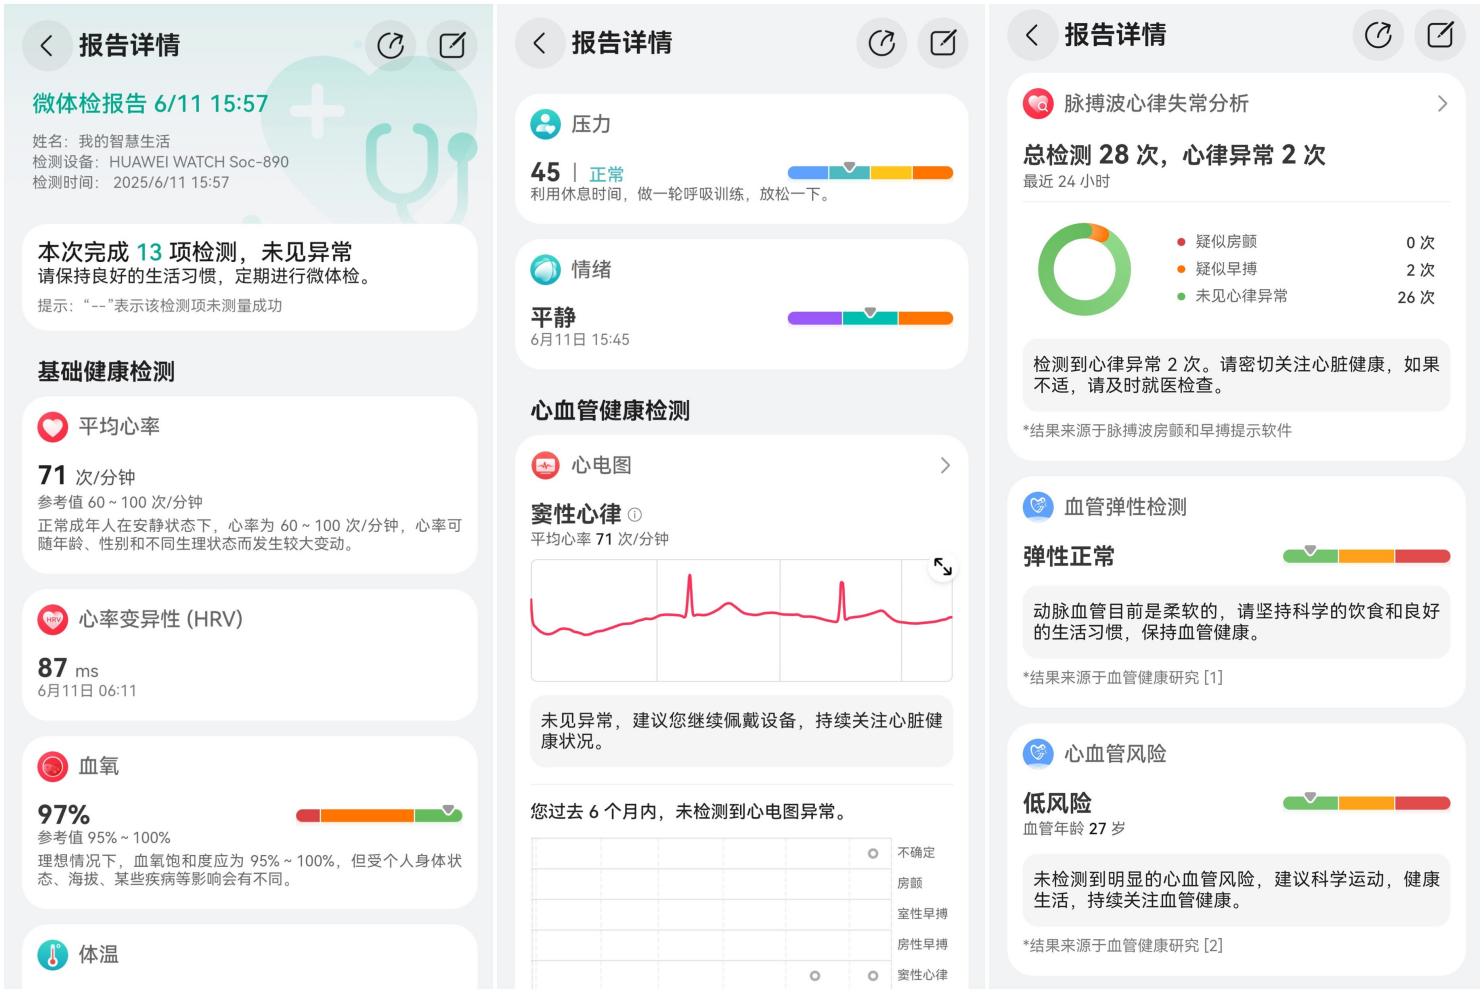Open 心电图 details via chevron
This screenshot has width=1484, height=993.
[945, 465]
